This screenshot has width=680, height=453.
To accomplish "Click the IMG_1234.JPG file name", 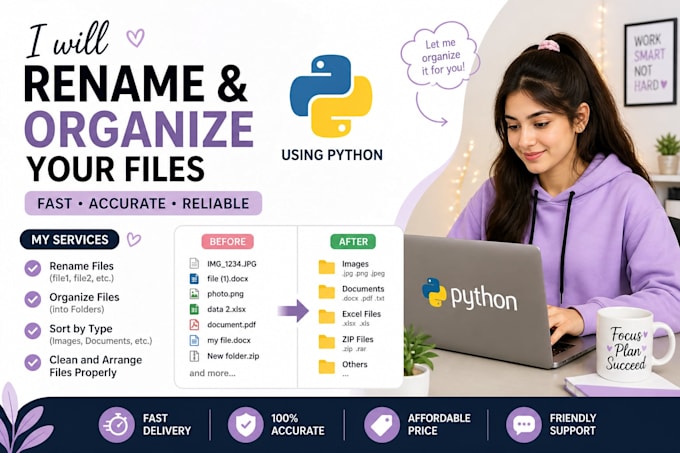I will pyautogui.click(x=232, y=264).
